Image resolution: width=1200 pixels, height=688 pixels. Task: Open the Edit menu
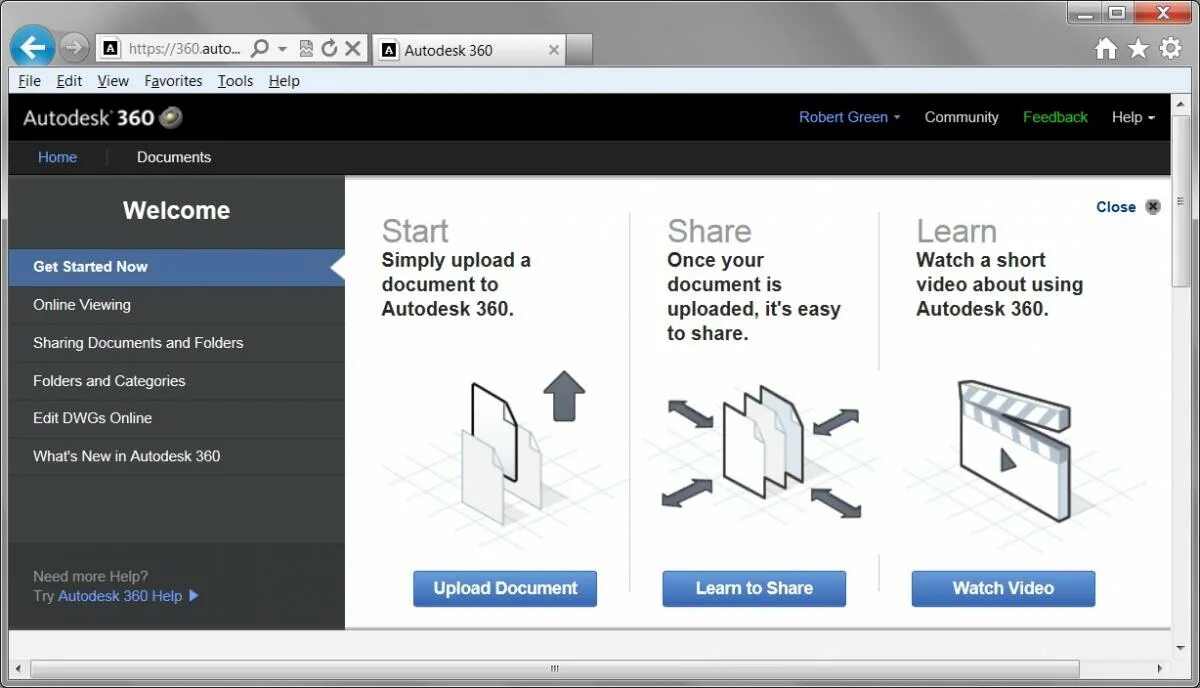coord(69,81)
